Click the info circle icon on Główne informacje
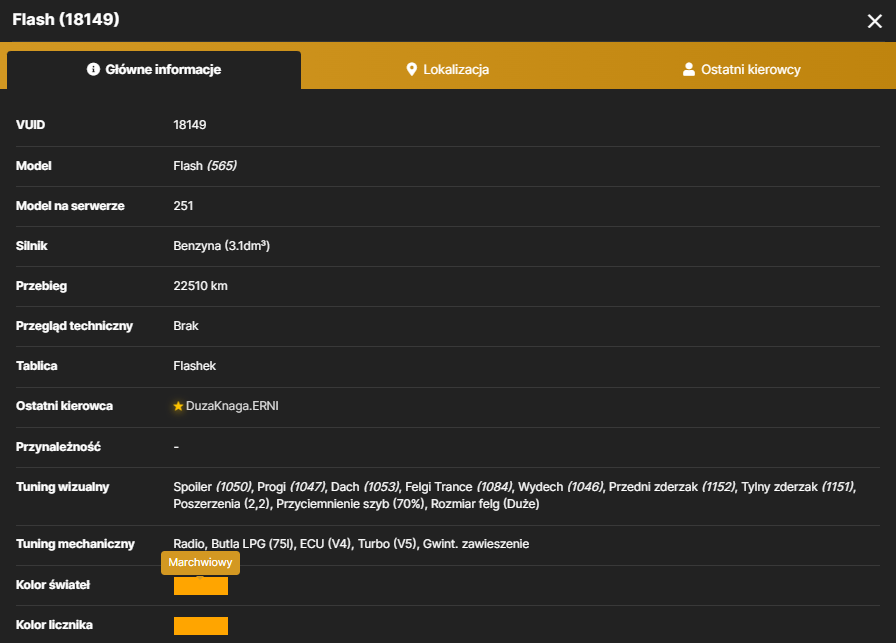The height and width of the screenshot is (643, 896). [x=93, y=69]
